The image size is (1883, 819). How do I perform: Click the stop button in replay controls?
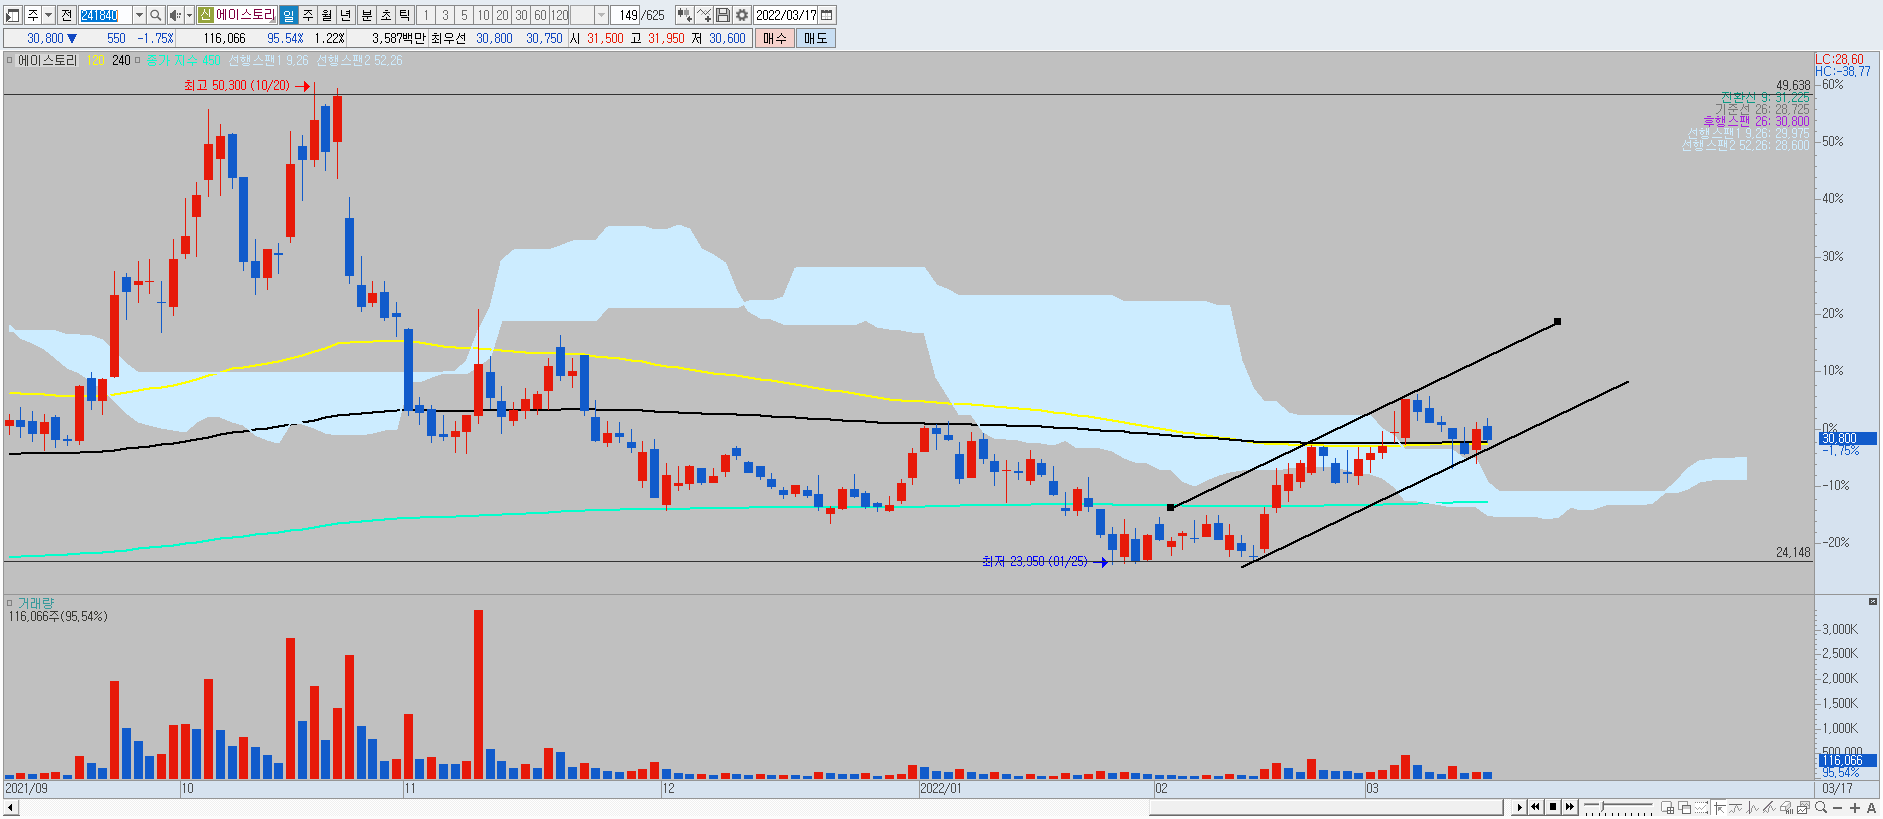click(1553, 807)
